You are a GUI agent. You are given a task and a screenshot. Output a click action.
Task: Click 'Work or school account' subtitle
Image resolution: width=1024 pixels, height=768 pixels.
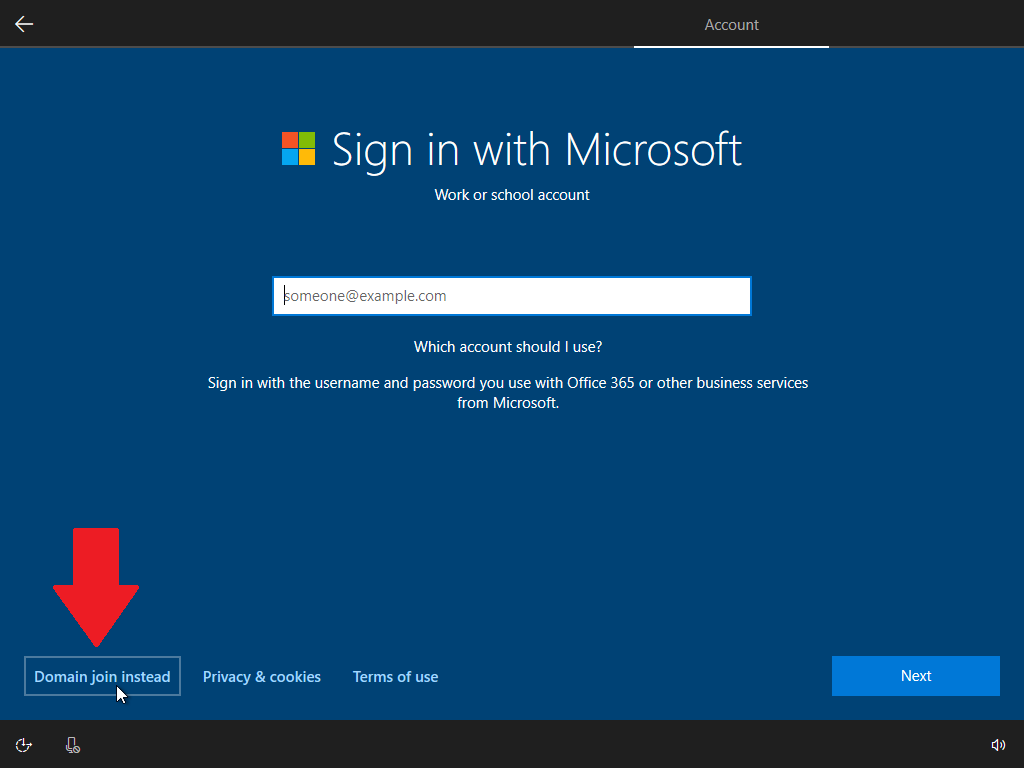pyautogui.click(x=512, y=195)
